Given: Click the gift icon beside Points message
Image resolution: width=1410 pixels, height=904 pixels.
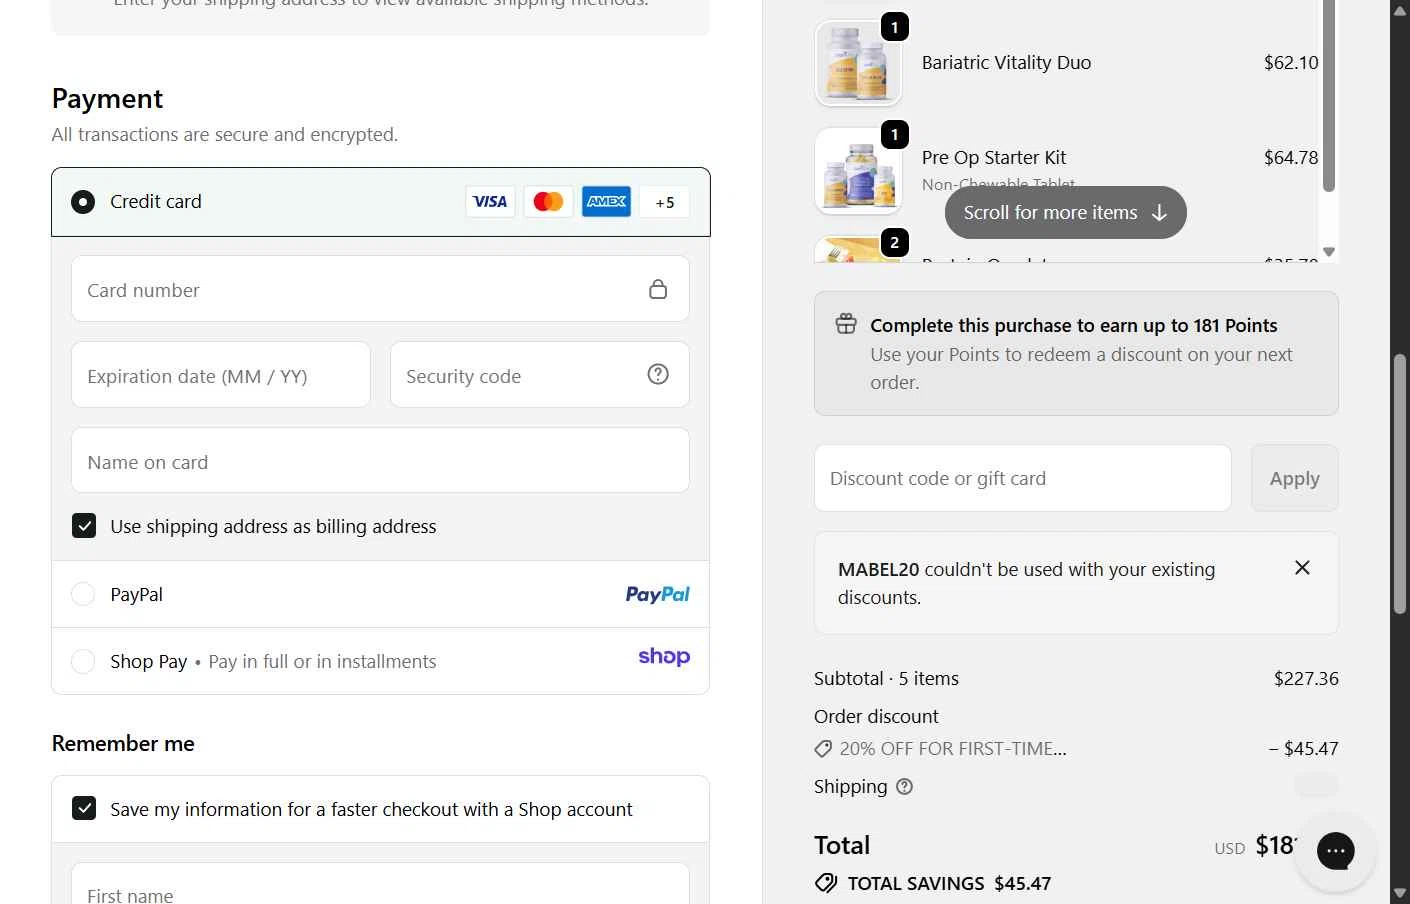Looking at the screenshot, I should point(846,324).
